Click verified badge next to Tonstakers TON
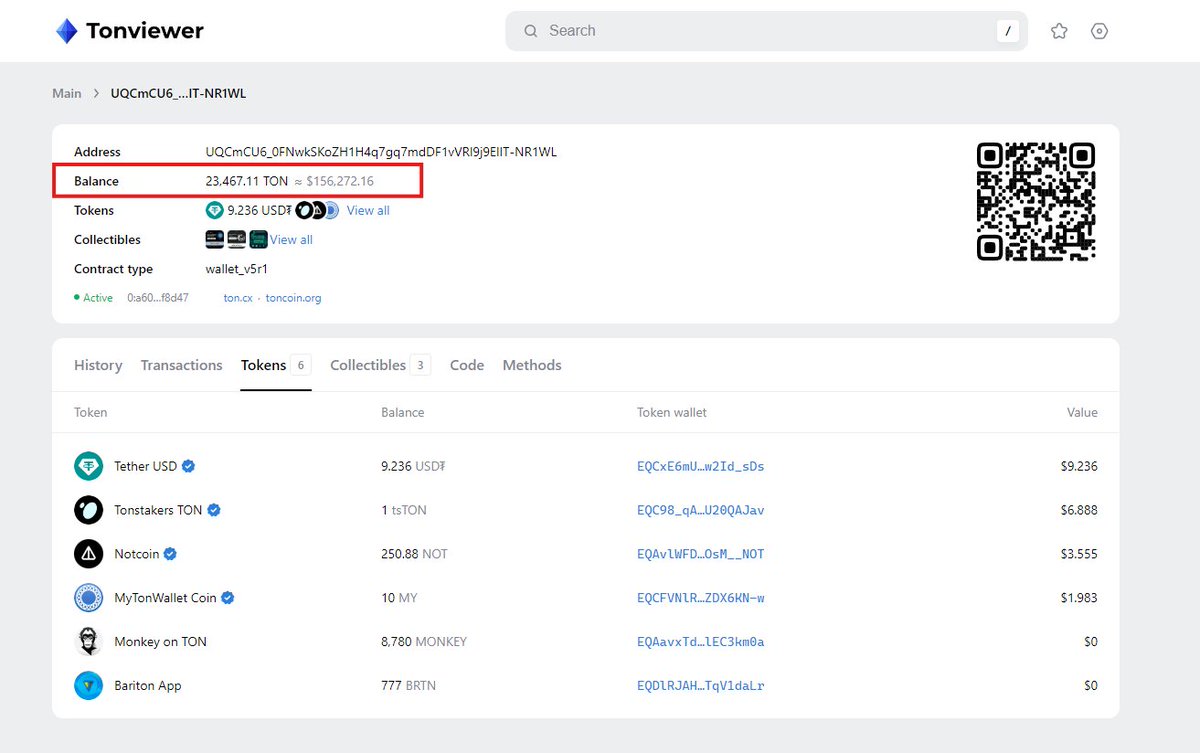The height and width of the screenshot is (753, 1200). tap(214, 510)
